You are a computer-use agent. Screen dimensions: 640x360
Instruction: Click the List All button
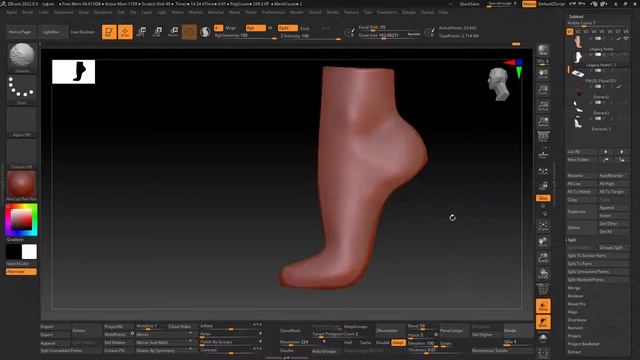click(x=582, y=151)
